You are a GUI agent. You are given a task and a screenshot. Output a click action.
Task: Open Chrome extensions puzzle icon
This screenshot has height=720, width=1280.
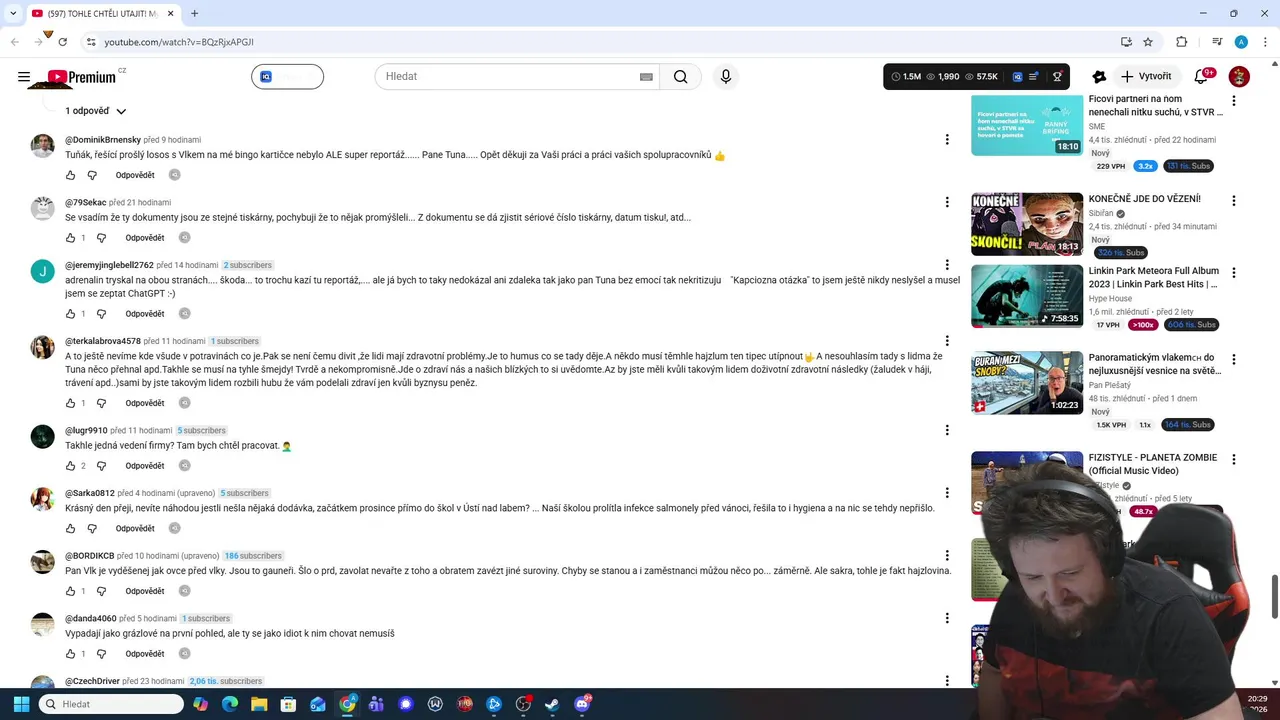pyautogui.click(x=1182, y=42)
